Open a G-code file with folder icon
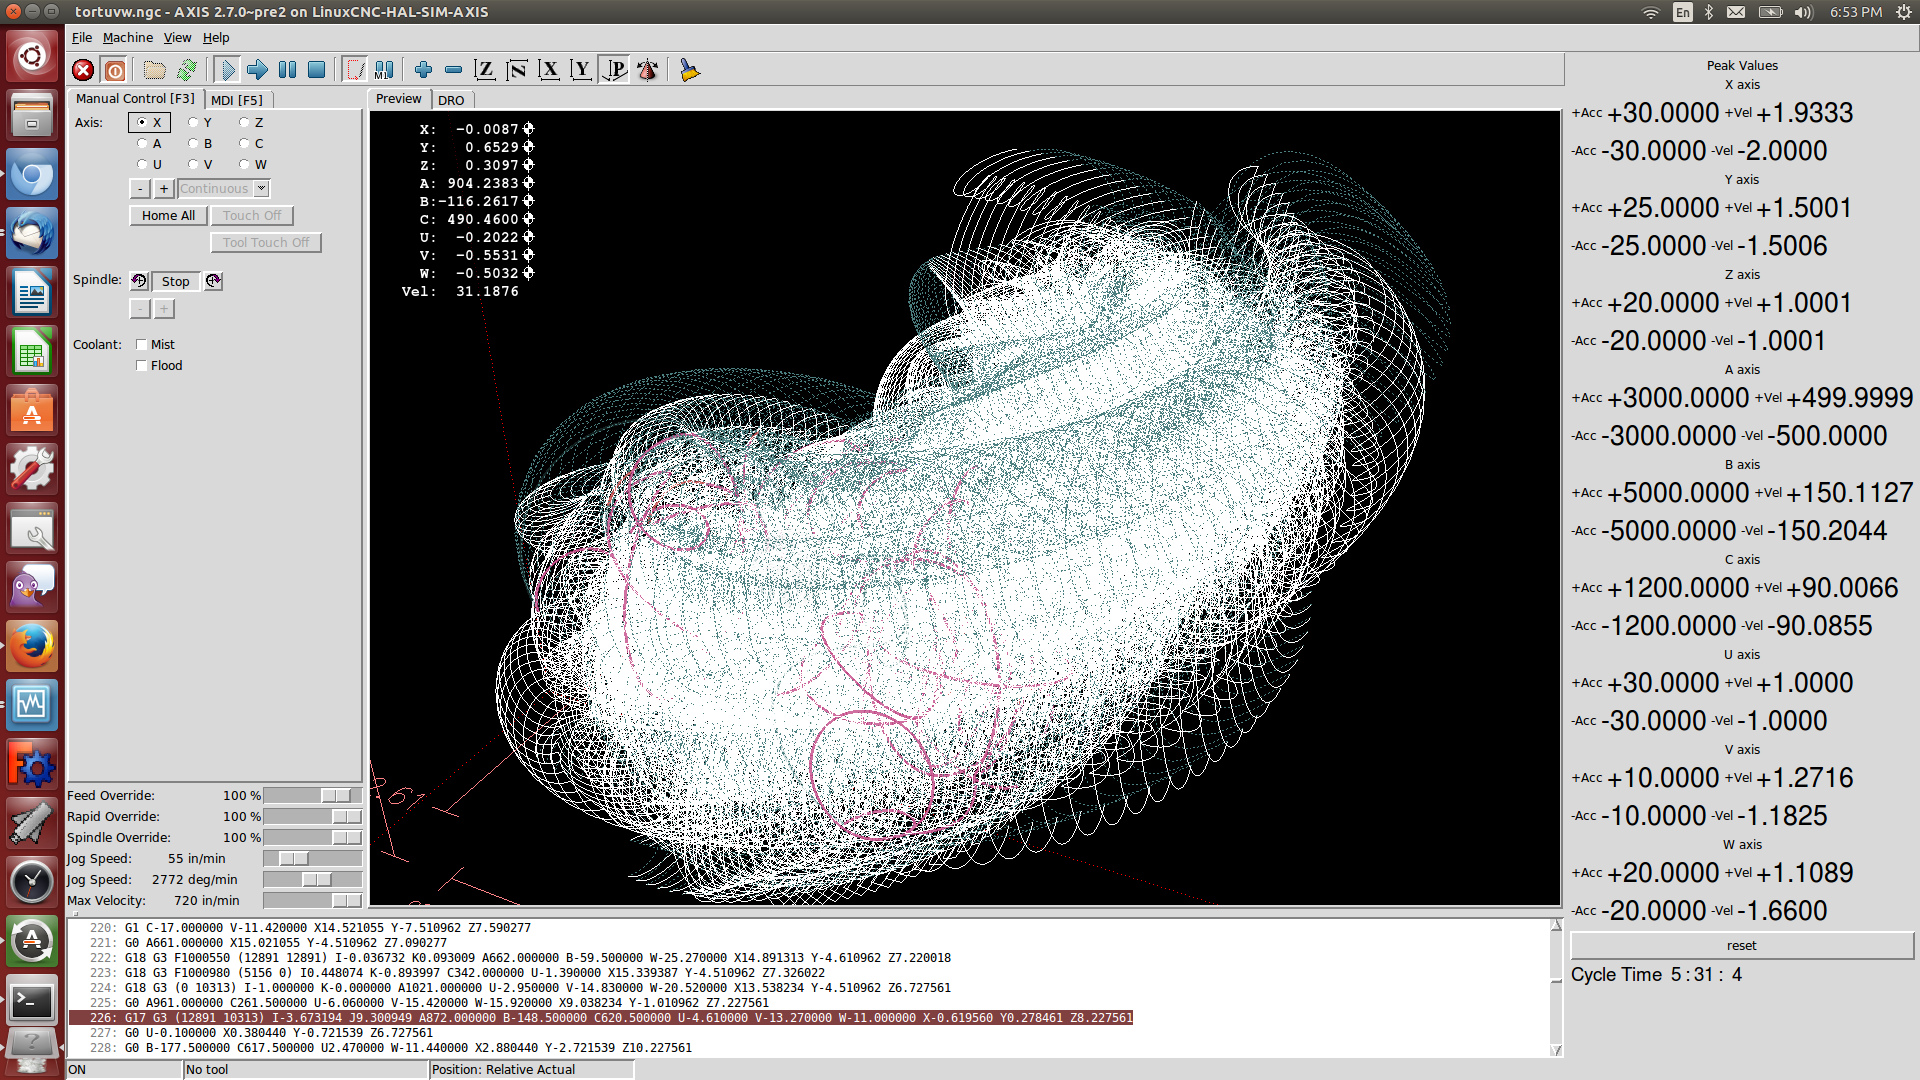This screenshot has width=1920, height=1080. coord(154,70)
